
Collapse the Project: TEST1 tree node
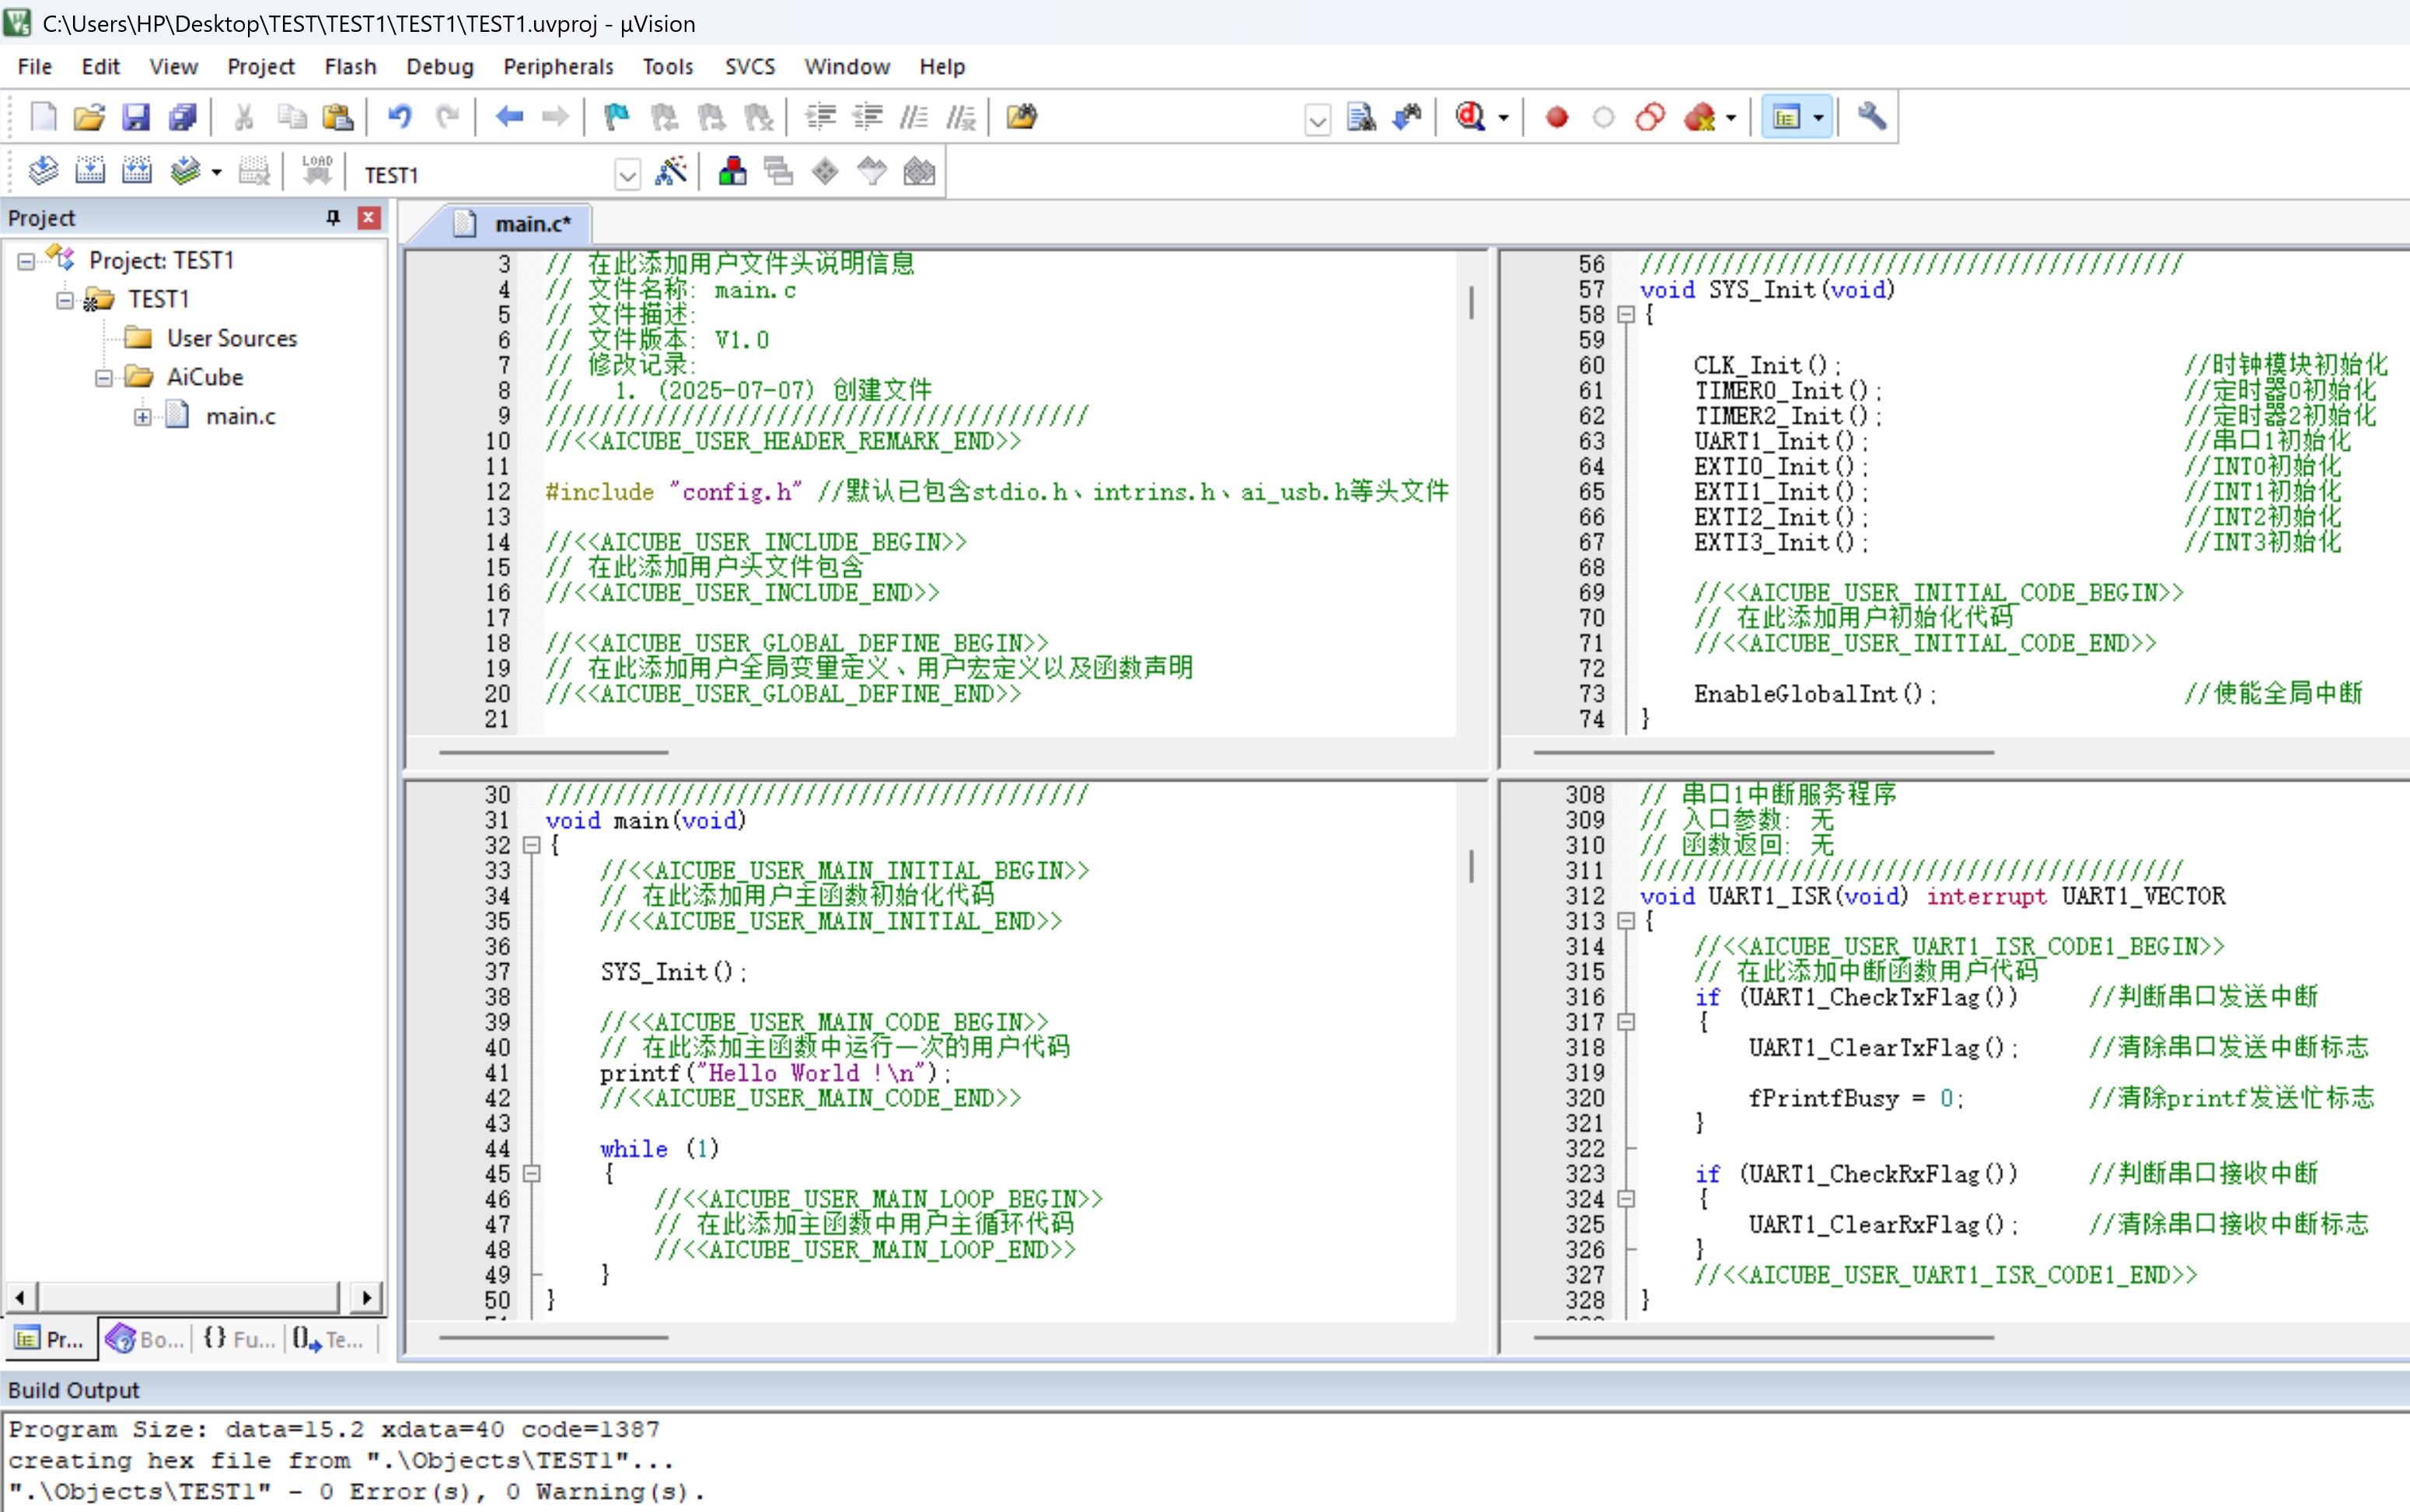pos(26,261)
